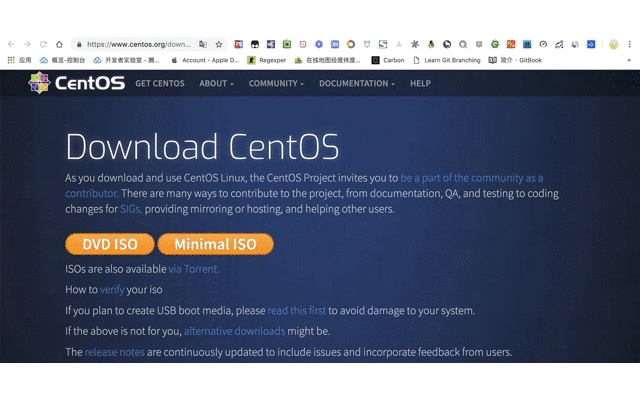The width and height of the screenshot is (640, 400).
Task: Follow the 'via Torrent' link
Action: pyautogui.click(x=193, y=269)
